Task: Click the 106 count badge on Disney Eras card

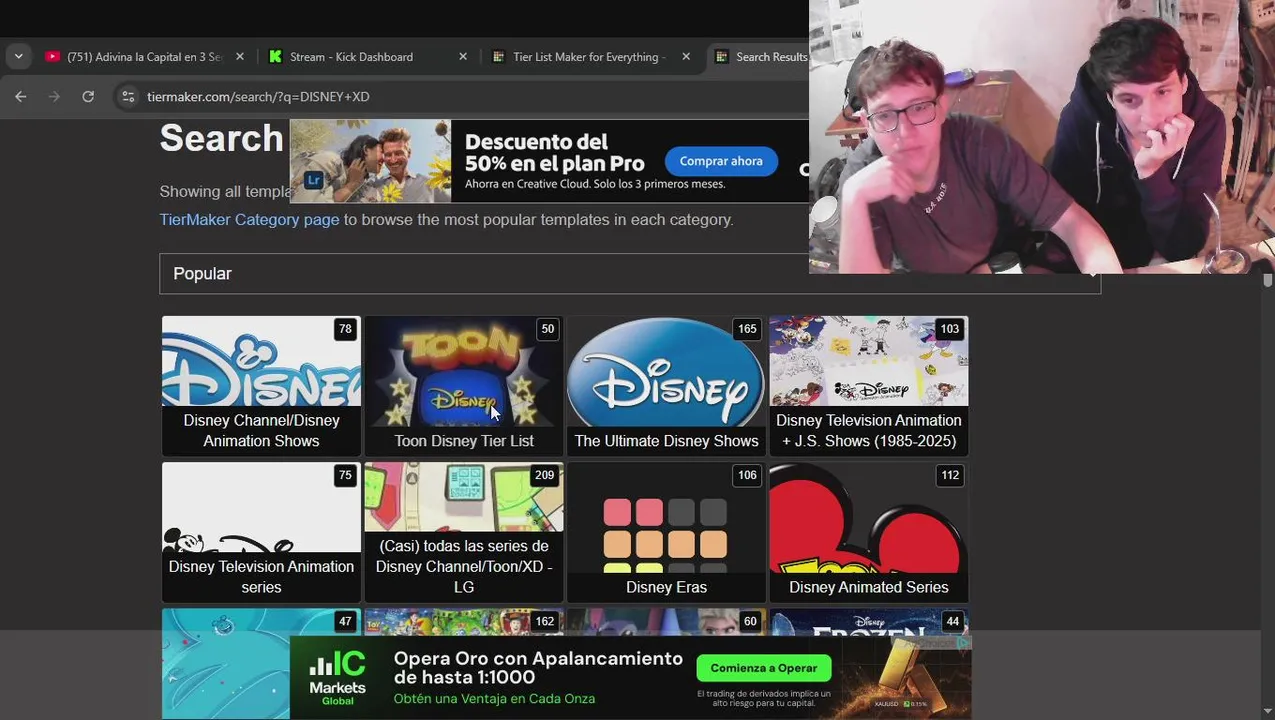Action: pos(747,475)
